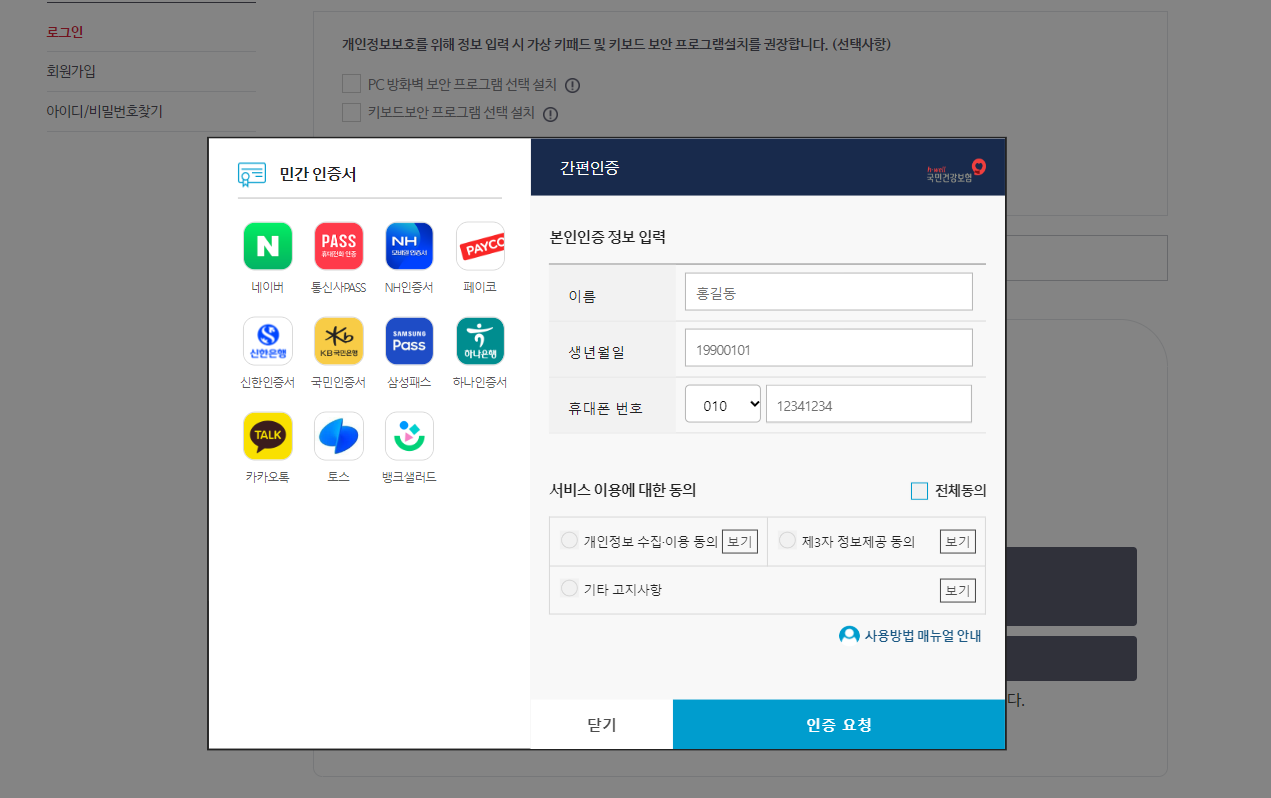Click the 생년월일 input field
1271x798 pixels.
[x=829, y=348]
